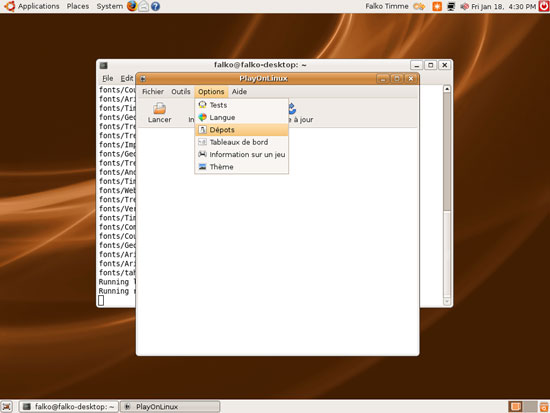The height and width of the screenshot is (413, 550).
Task: Select the highlighted Dépots menu entry
Action: [x=242, y=129]
